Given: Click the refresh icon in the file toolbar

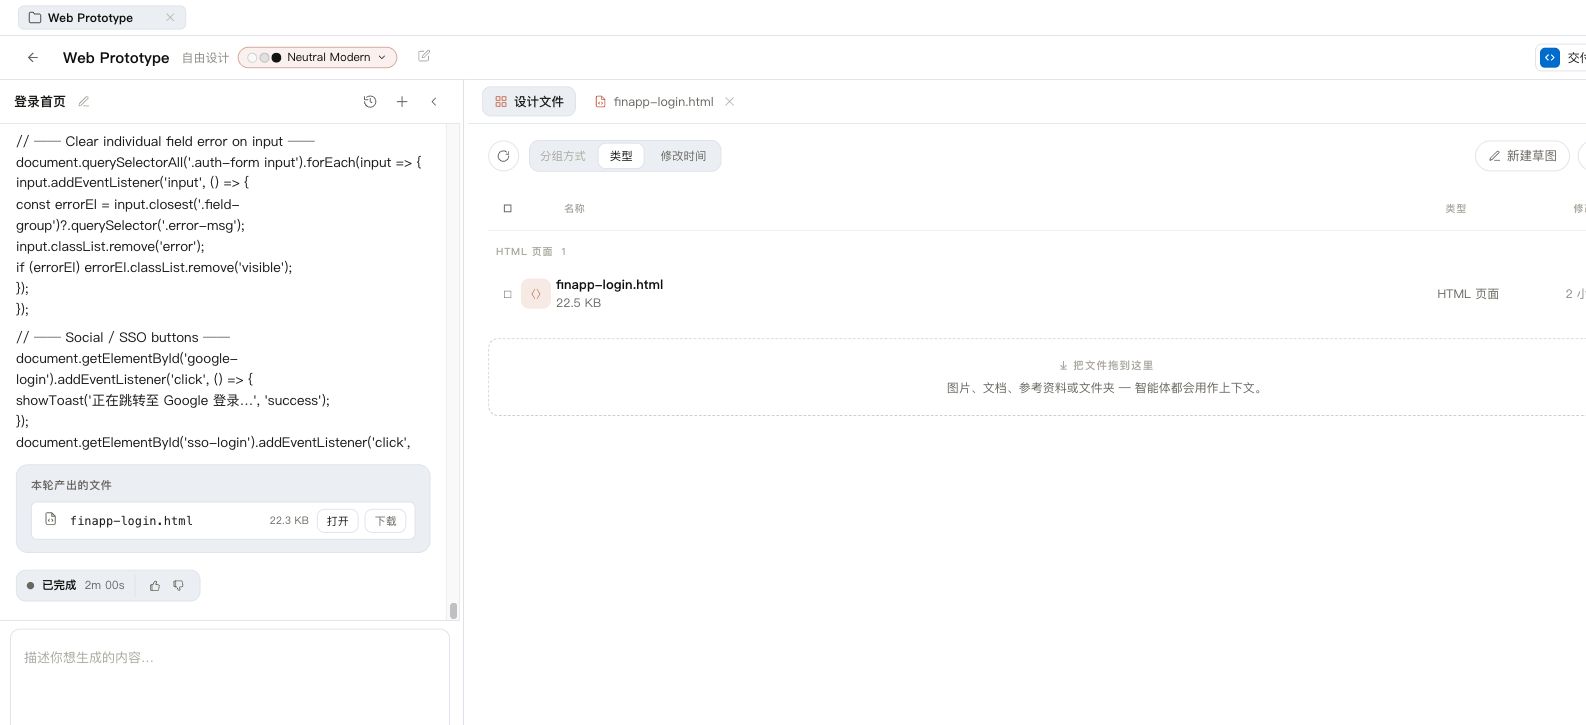Looking at the screenshot, I should pos(503,156).
